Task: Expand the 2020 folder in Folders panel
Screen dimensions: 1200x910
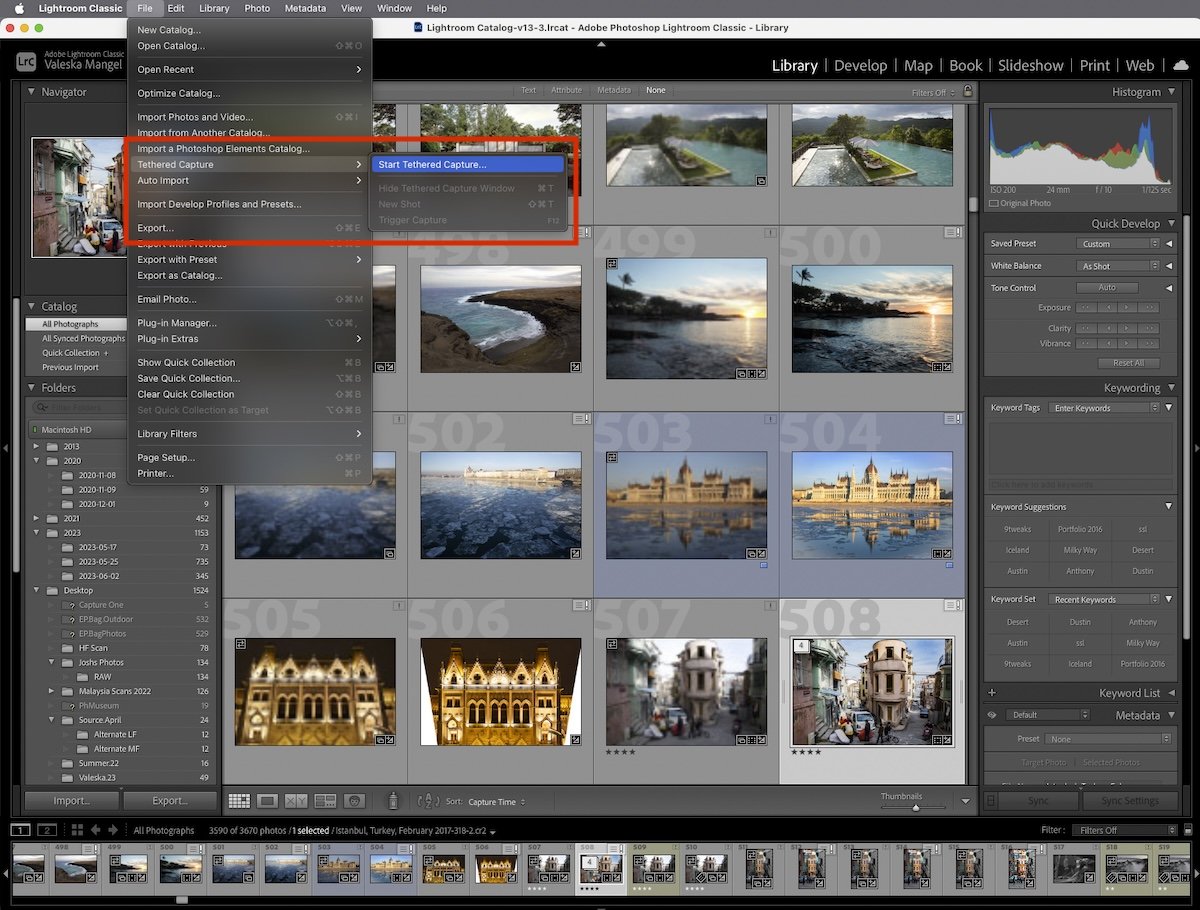Action: click(35, 461)
